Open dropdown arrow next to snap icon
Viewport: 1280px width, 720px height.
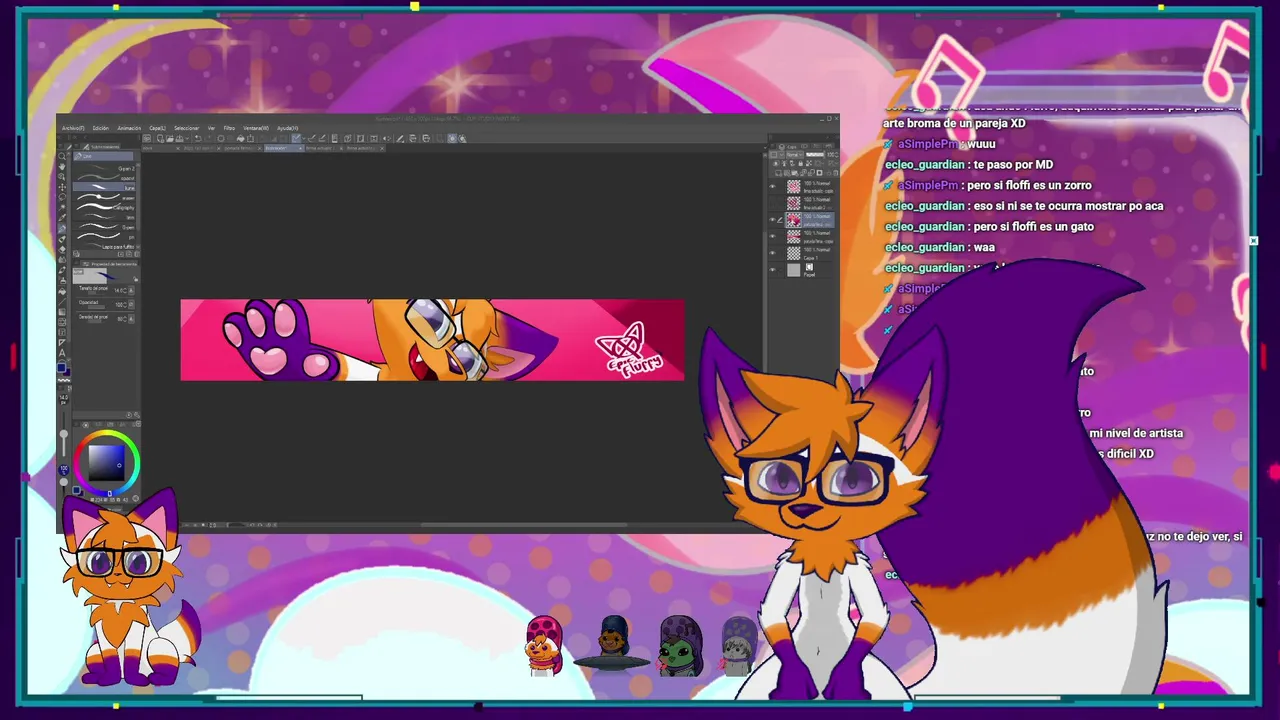(x=304, y=138)
